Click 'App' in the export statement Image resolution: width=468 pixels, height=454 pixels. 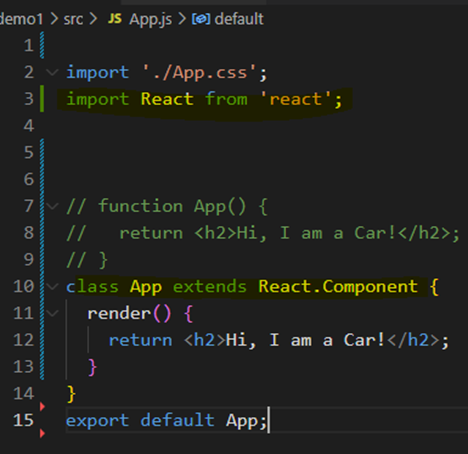tap(242, 421)
